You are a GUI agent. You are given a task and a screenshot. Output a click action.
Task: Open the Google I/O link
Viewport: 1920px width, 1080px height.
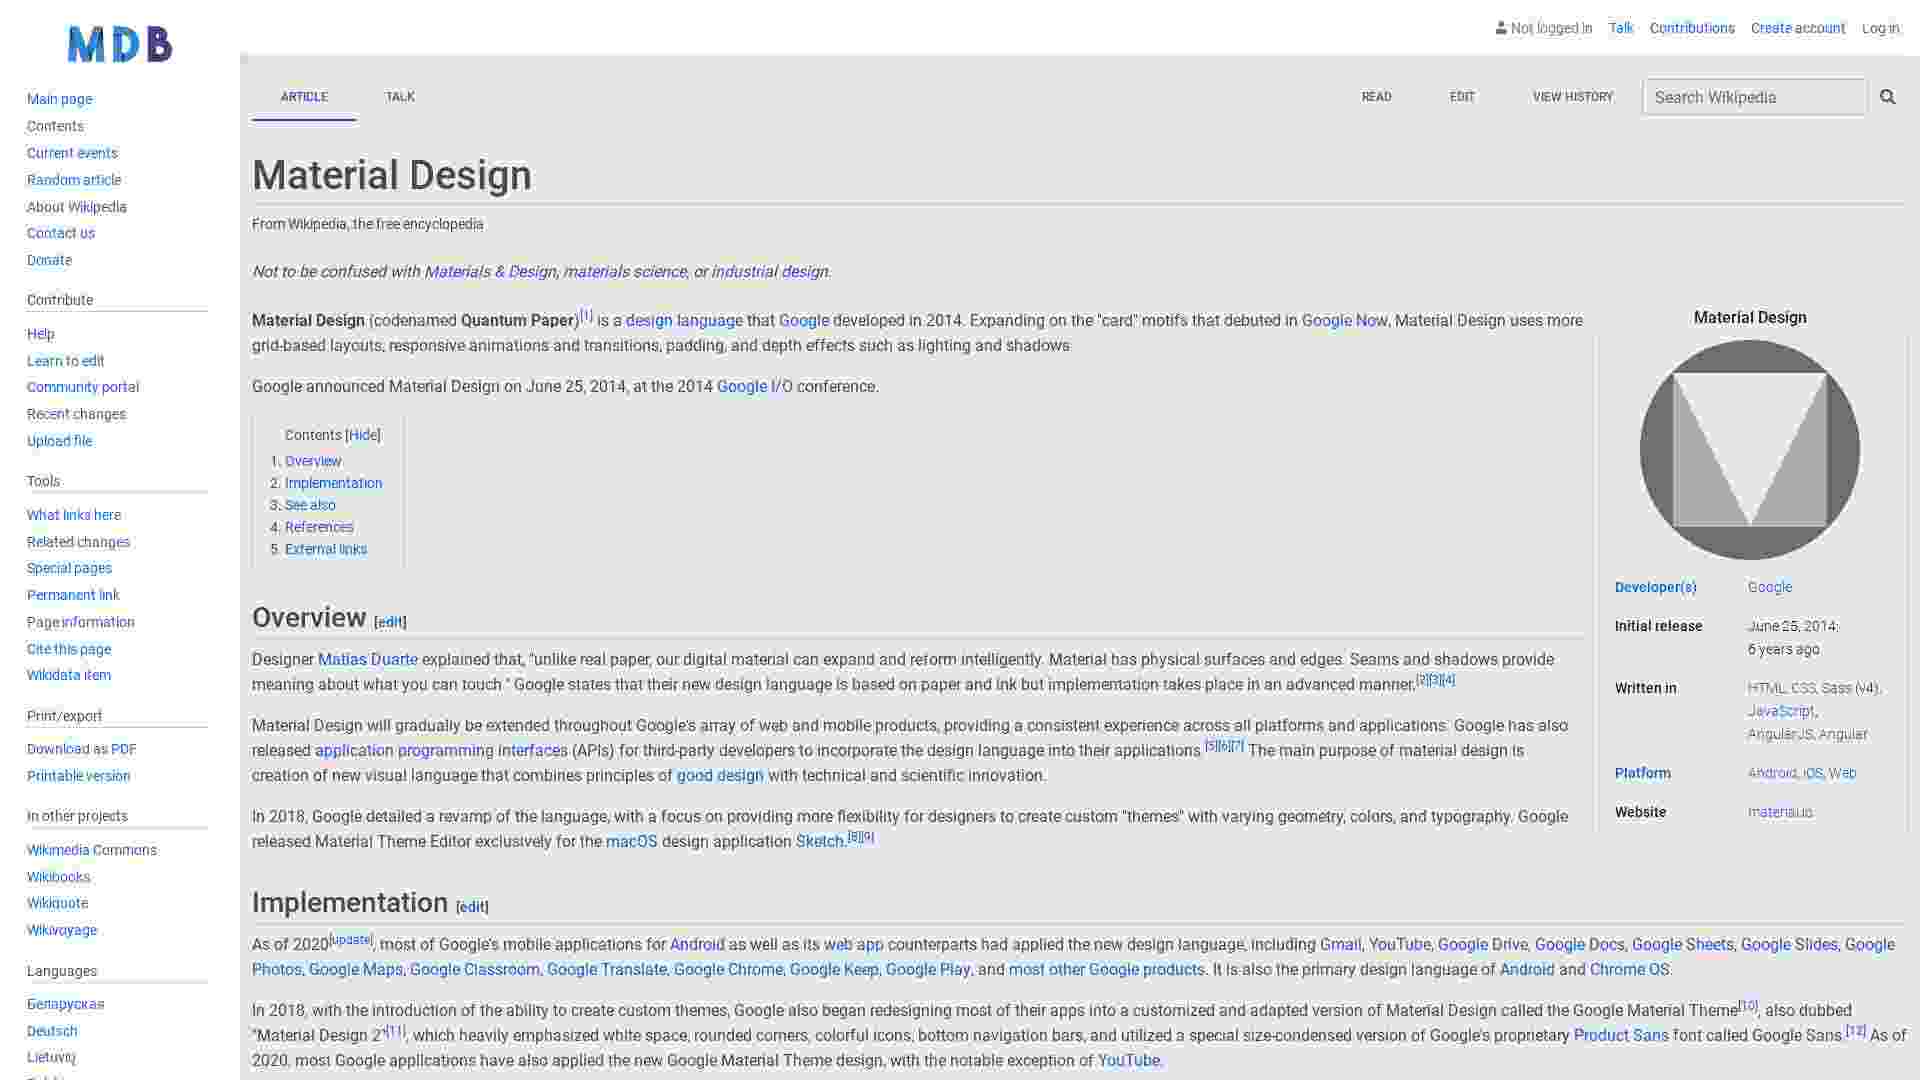[x=755, y=387]
